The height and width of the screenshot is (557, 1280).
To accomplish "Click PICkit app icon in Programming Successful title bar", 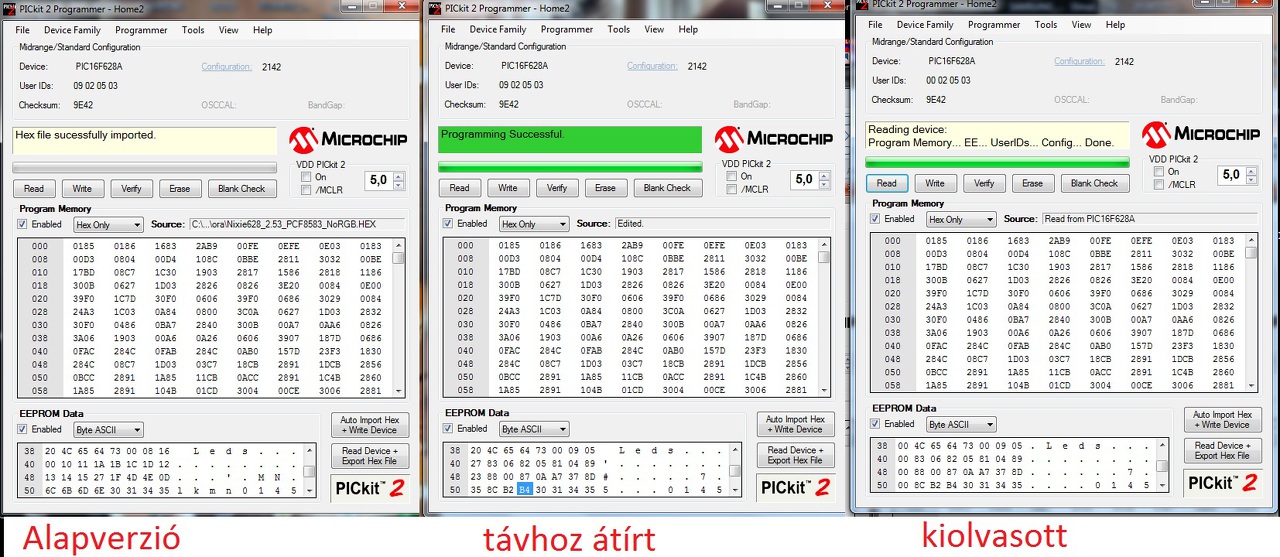I will click(x=433, y=8).
